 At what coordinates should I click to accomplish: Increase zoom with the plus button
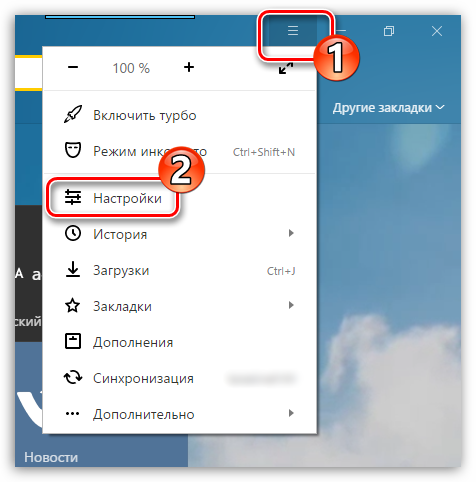(189, 67)
